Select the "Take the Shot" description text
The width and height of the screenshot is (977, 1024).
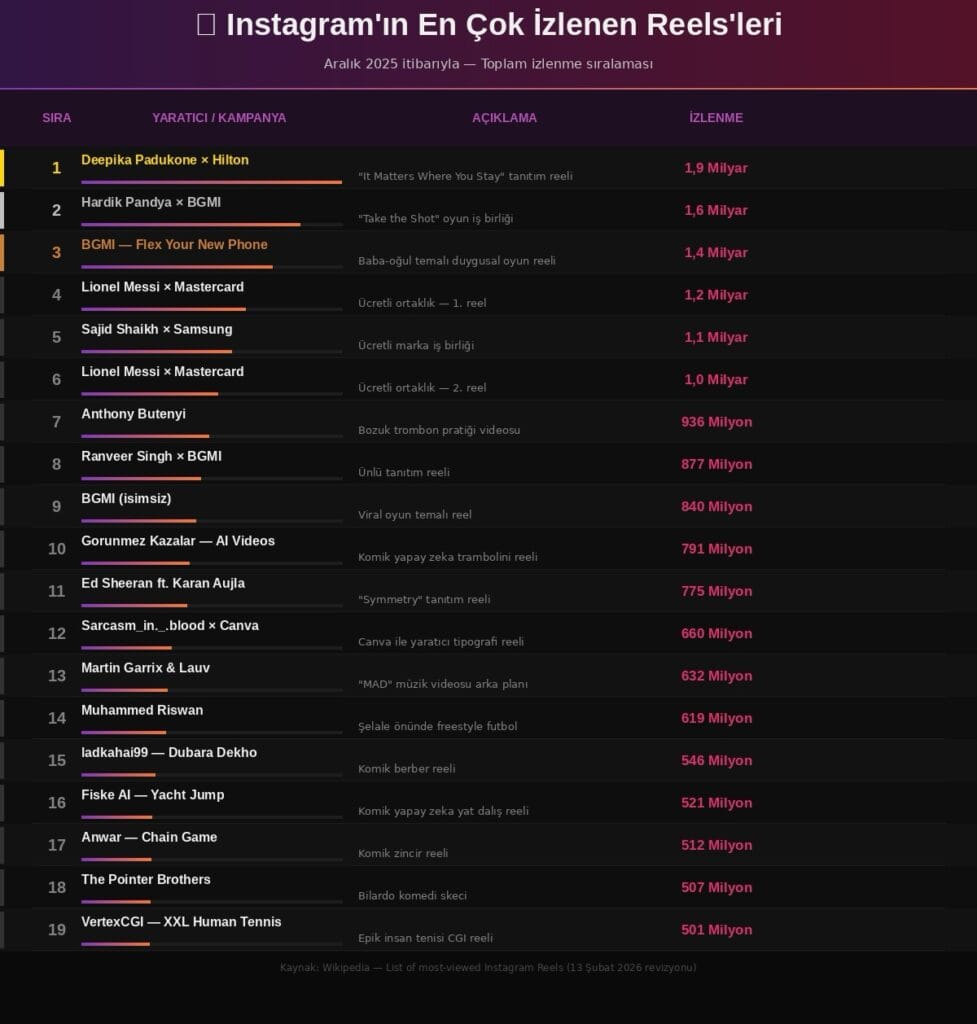click(435, 218)
